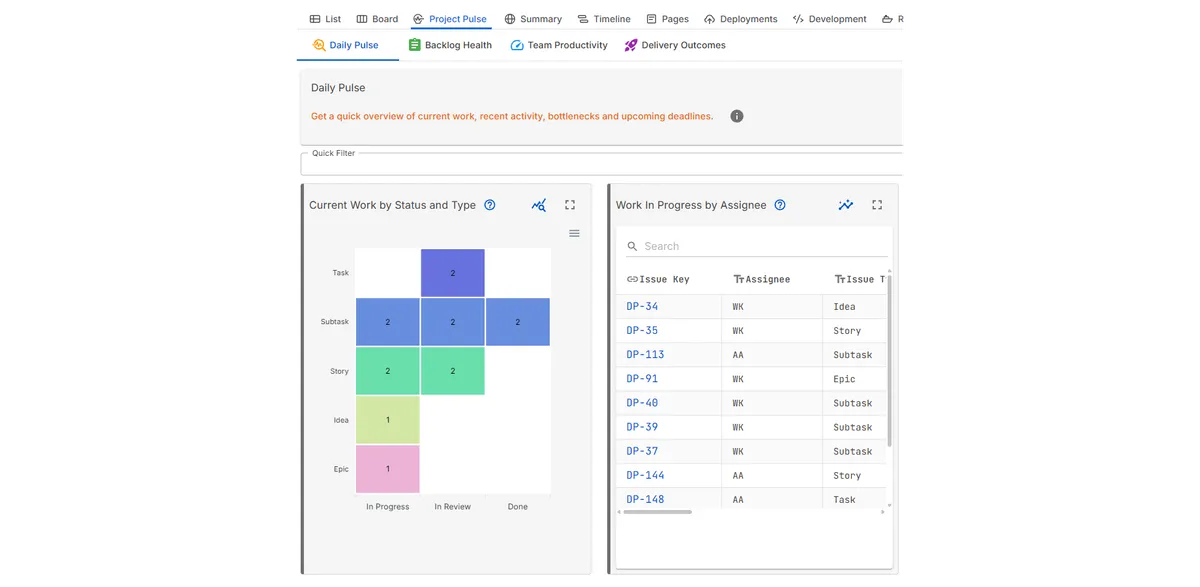Click trend line icon on Work In Progress panel
Image resolution: width=1200 pixels, height=587 pixels.
click(x=846, y=205)
